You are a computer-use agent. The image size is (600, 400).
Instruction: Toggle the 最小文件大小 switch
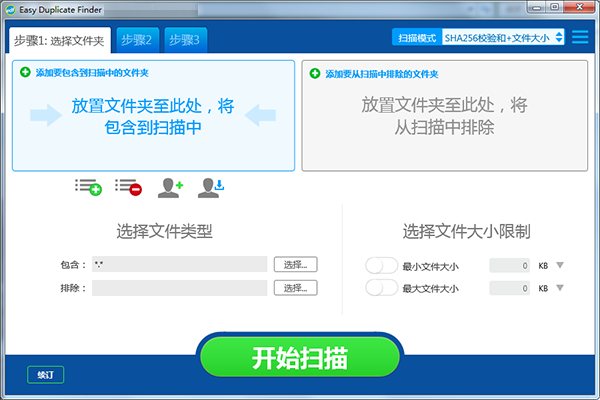[382, 265]
